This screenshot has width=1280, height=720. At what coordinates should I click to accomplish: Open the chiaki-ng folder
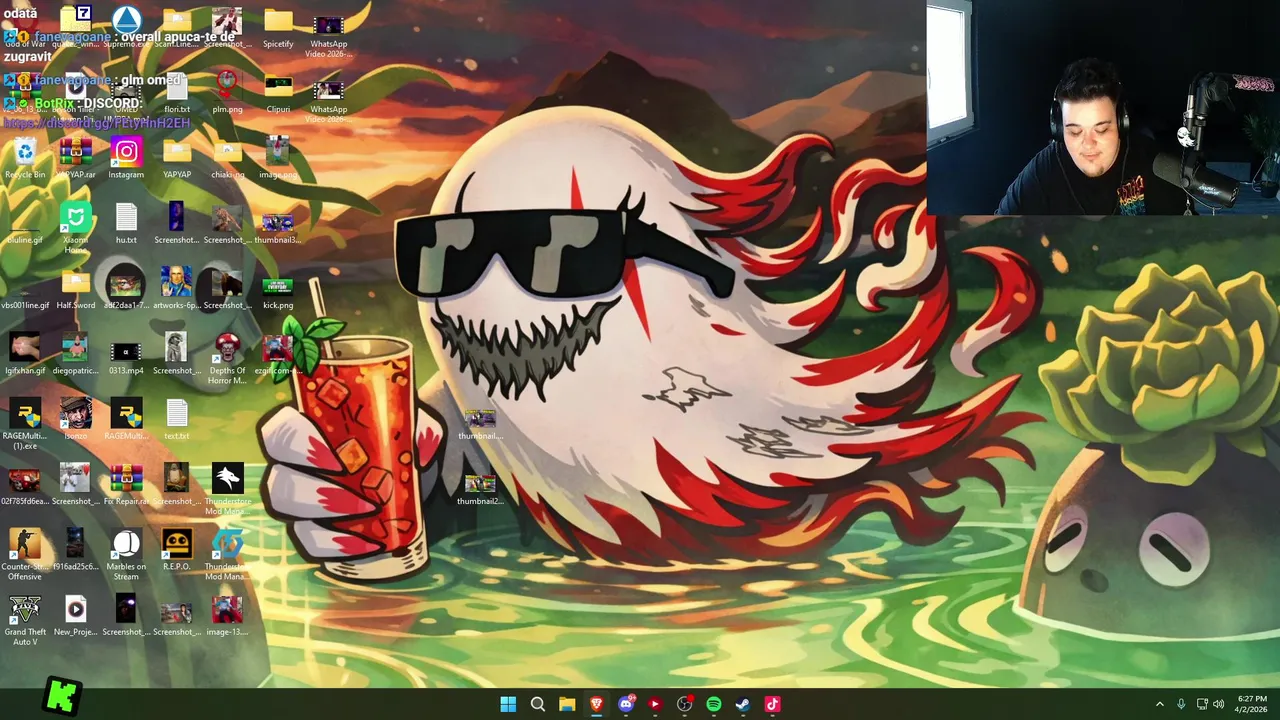(227, 158)
